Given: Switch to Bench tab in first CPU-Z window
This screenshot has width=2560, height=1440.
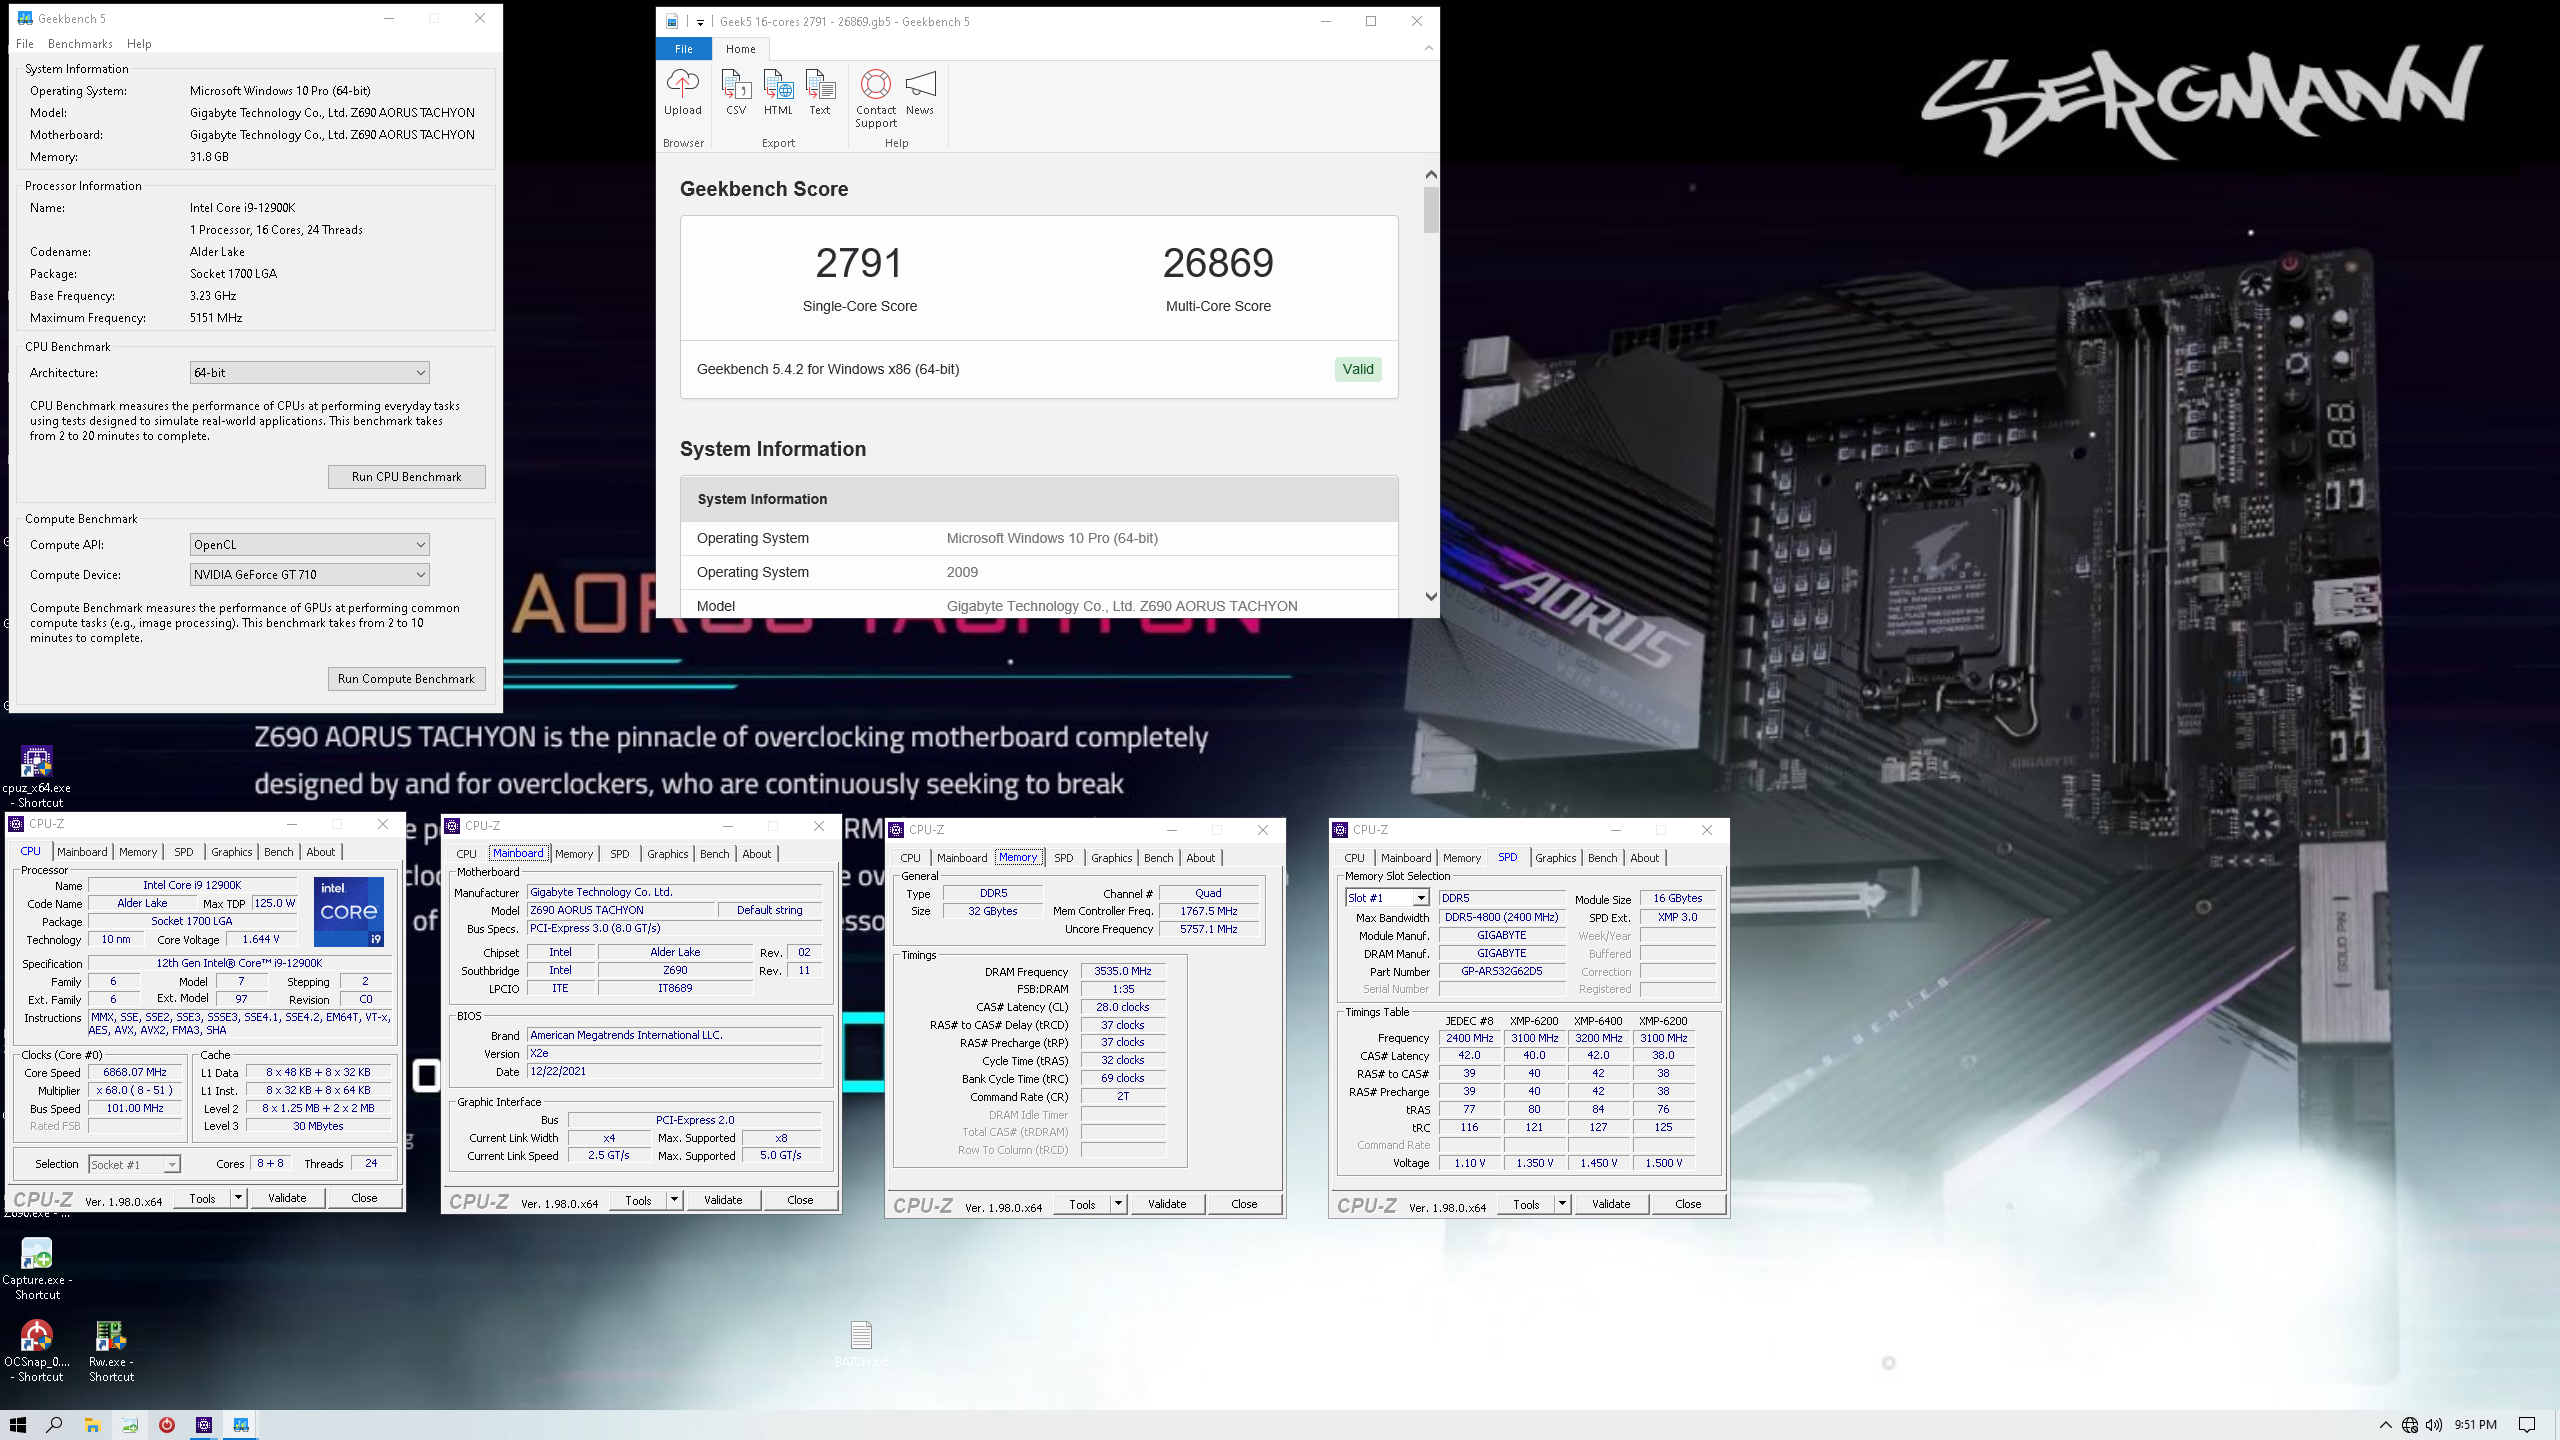Looking at the screenshot, I should 279,852.
